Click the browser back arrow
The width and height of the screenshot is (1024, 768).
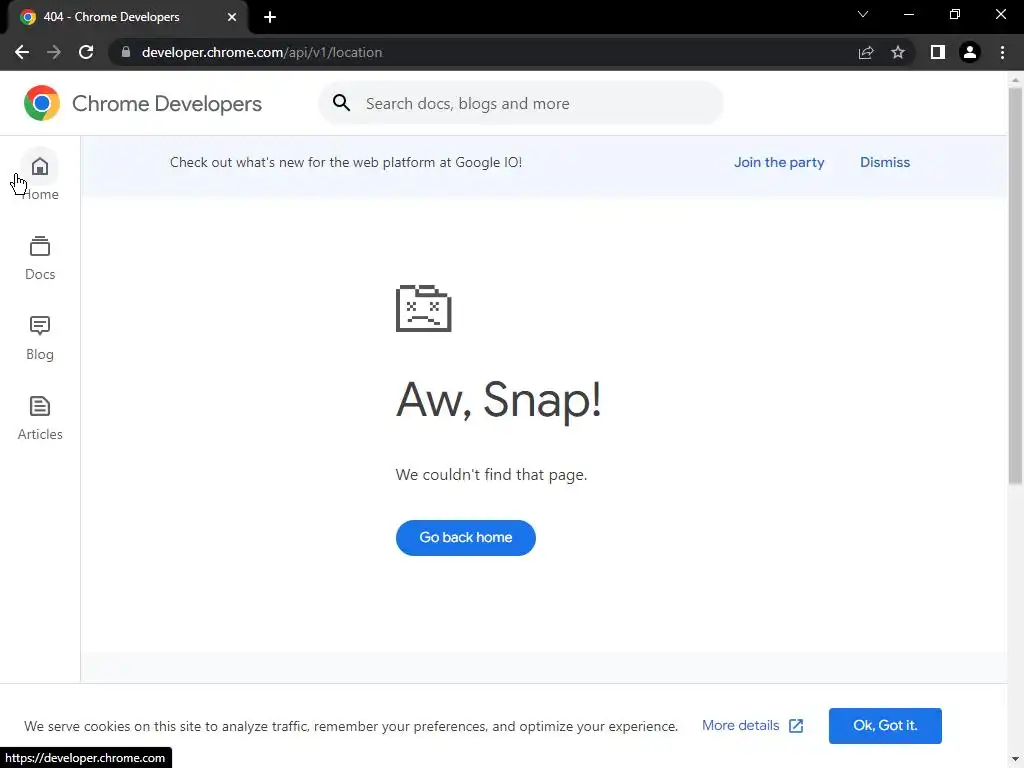[22, 52]
